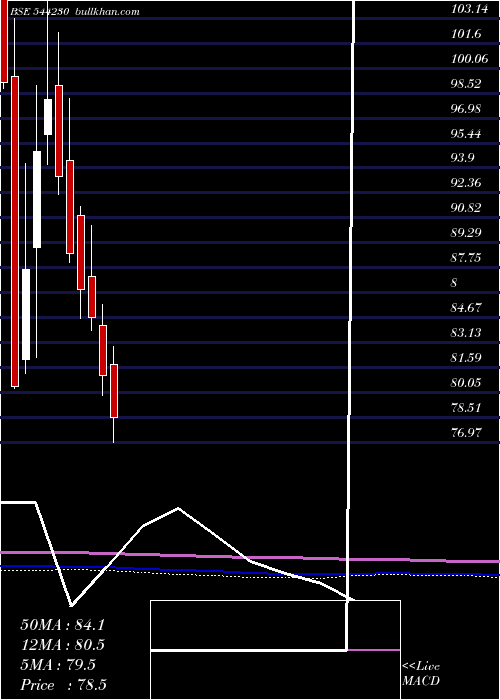Click the '<<Live MACD' label
Viewport: 500px width, 700px height.
coord(421,674)
